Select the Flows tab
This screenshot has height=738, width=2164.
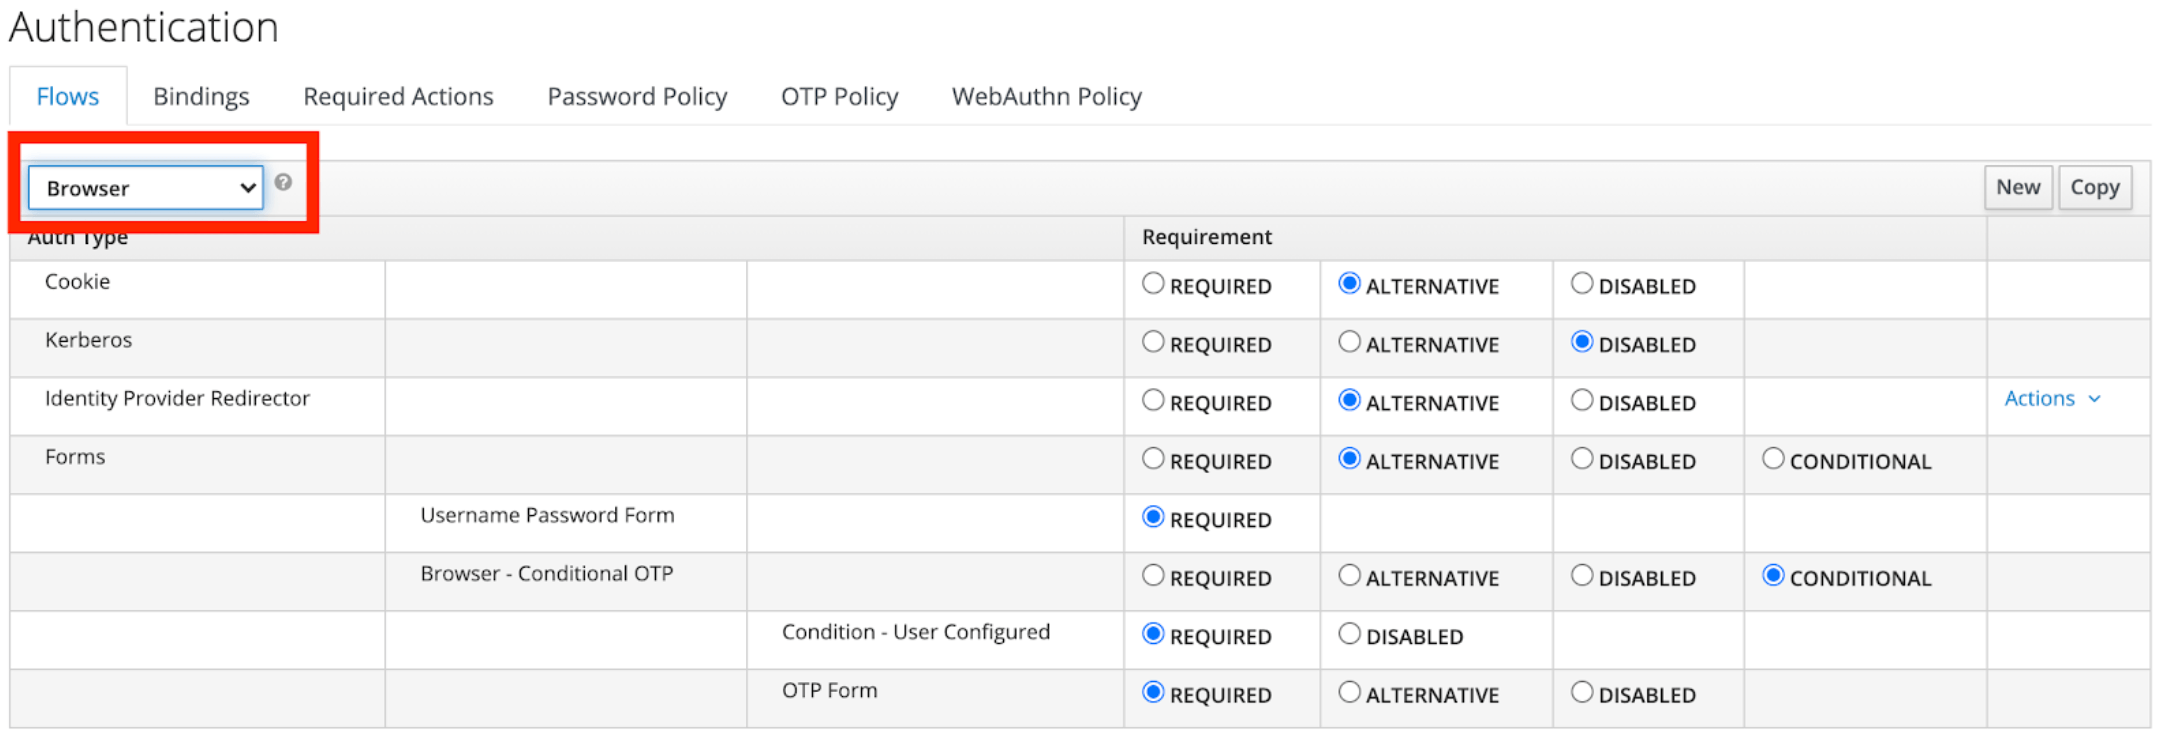pyautogui.click(x=67, y=96)
